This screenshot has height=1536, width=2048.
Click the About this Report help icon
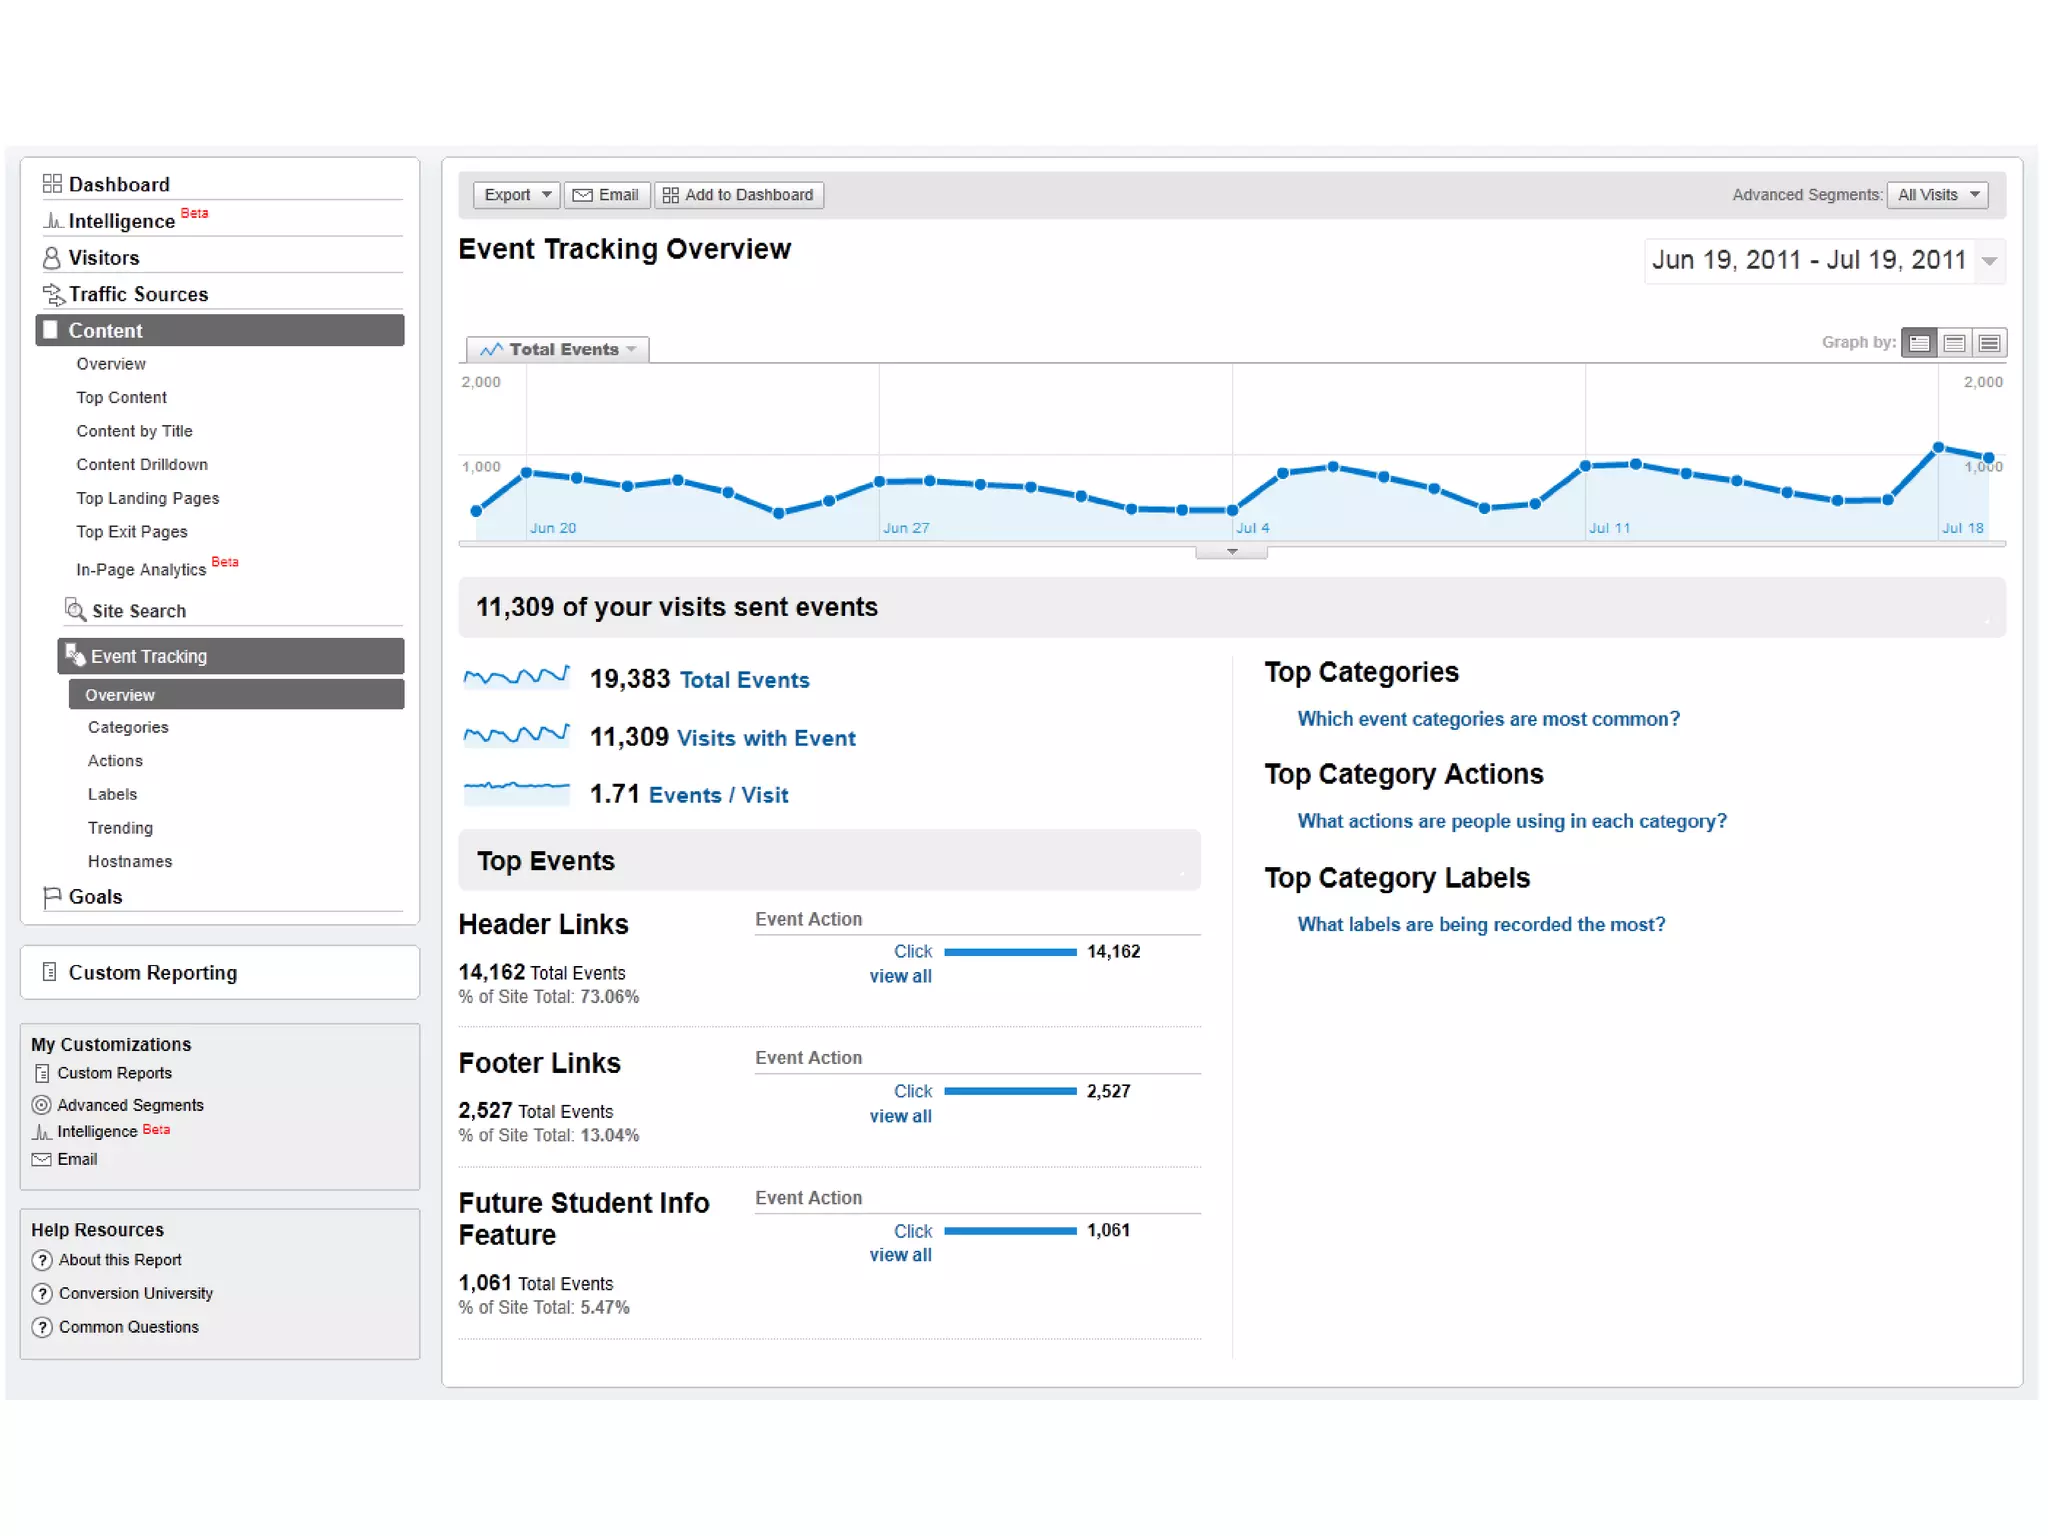pos(42,1260)
